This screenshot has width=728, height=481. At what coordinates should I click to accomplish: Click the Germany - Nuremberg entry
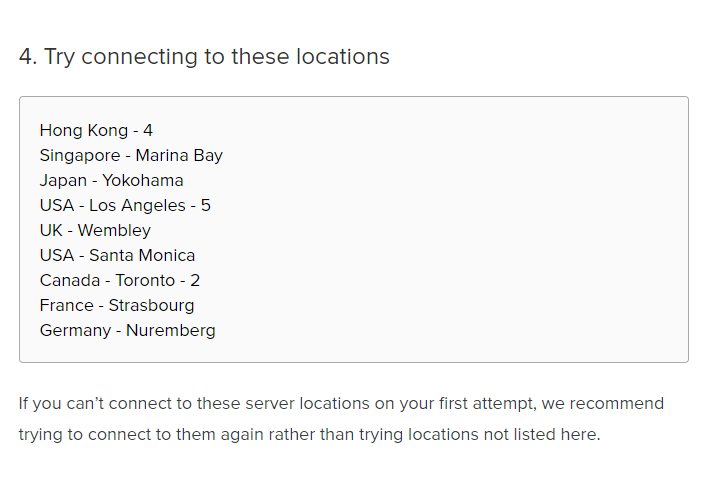pos(128,331)
